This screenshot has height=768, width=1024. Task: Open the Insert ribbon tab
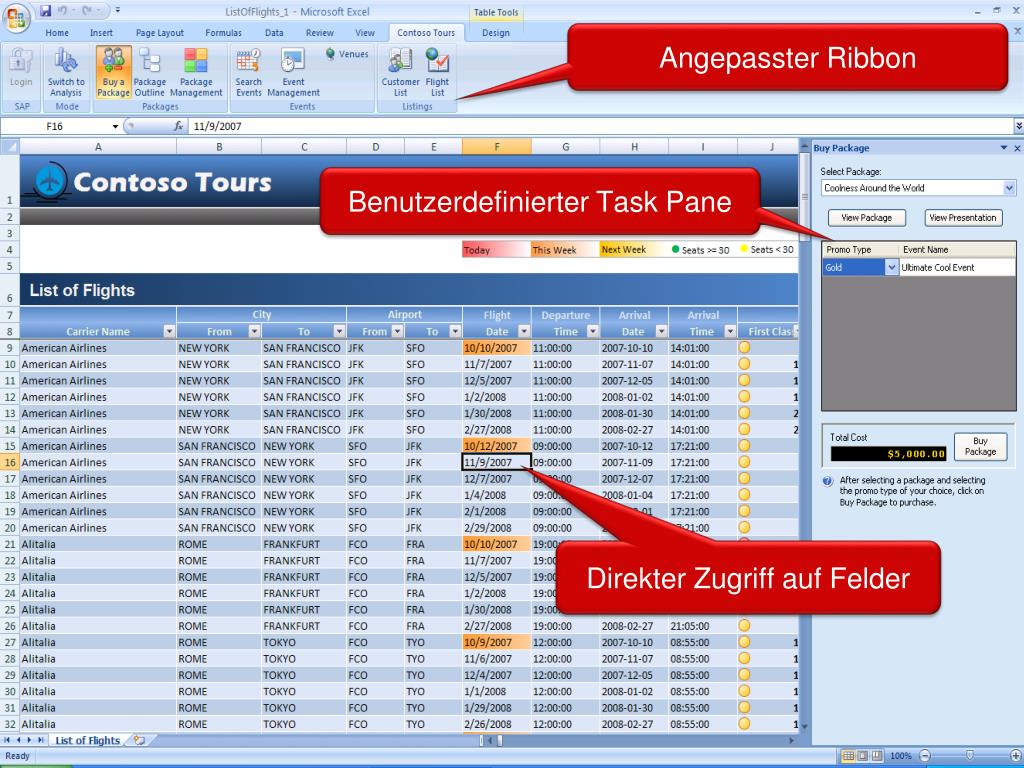(x=101, y=33)
